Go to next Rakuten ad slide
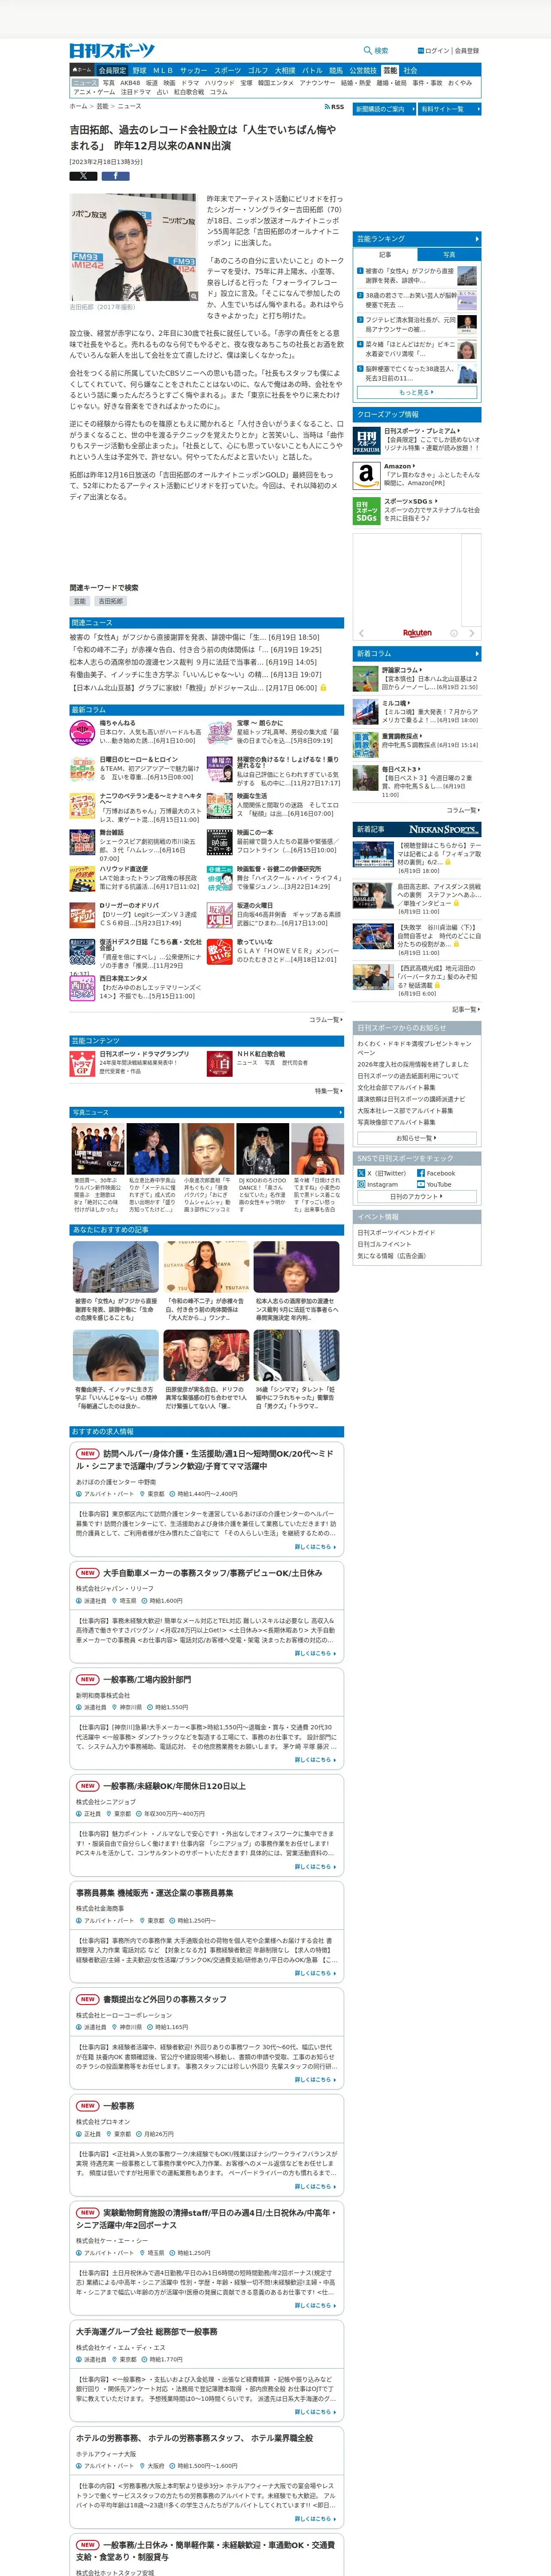Image resolution: width=551 pixels, height=2576 pixels. [472, 633]
